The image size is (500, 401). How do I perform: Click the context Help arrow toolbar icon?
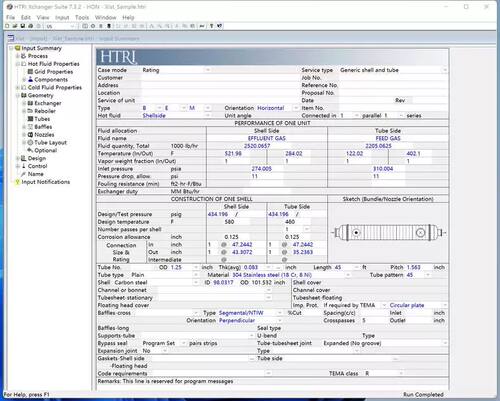coord(219,26)
